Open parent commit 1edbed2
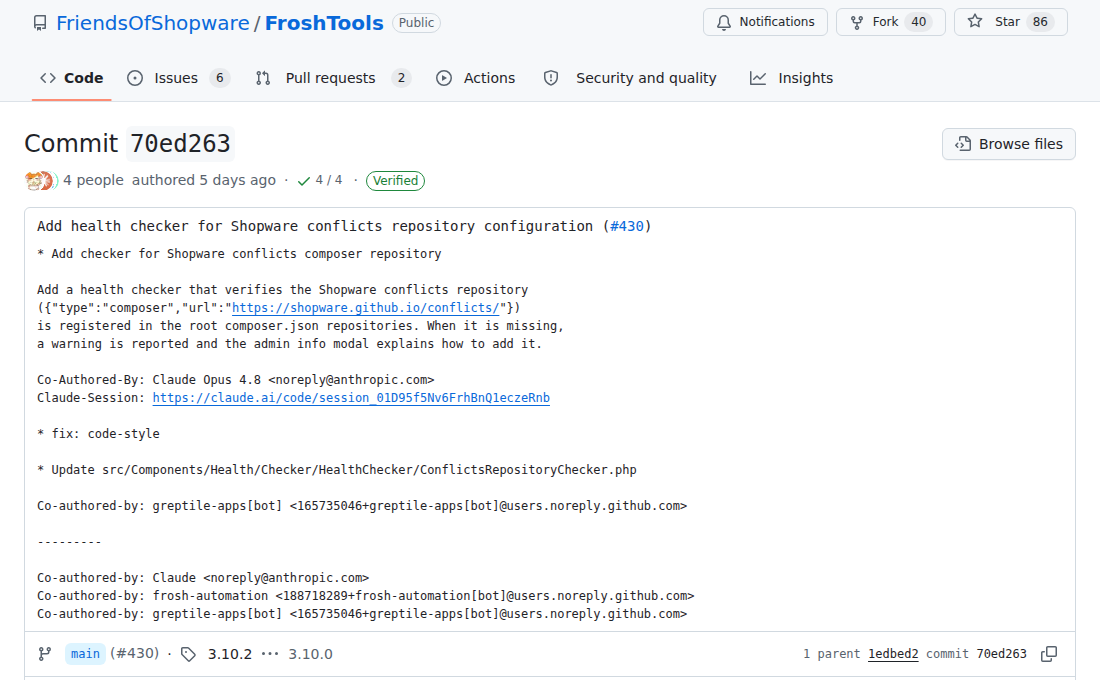Screen dimensions: 1100x680 (893, 653)
